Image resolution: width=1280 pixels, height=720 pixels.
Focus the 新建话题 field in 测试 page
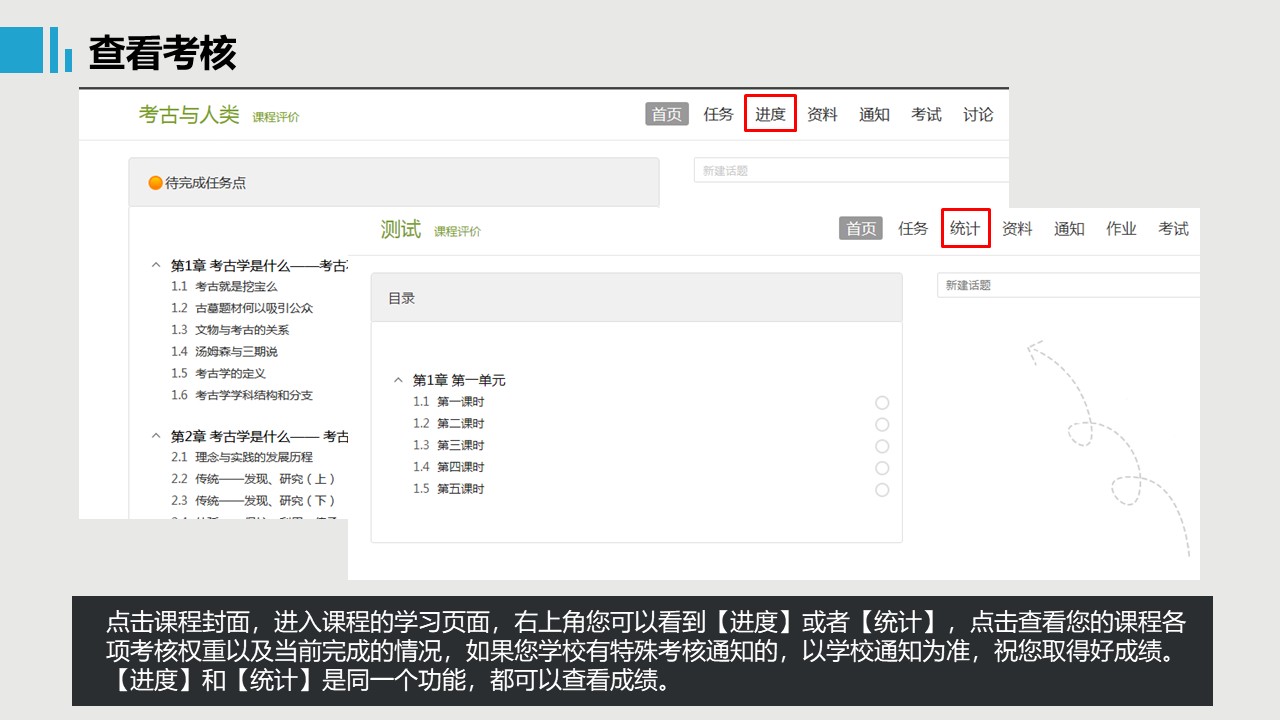click(x=1068, y=285)
